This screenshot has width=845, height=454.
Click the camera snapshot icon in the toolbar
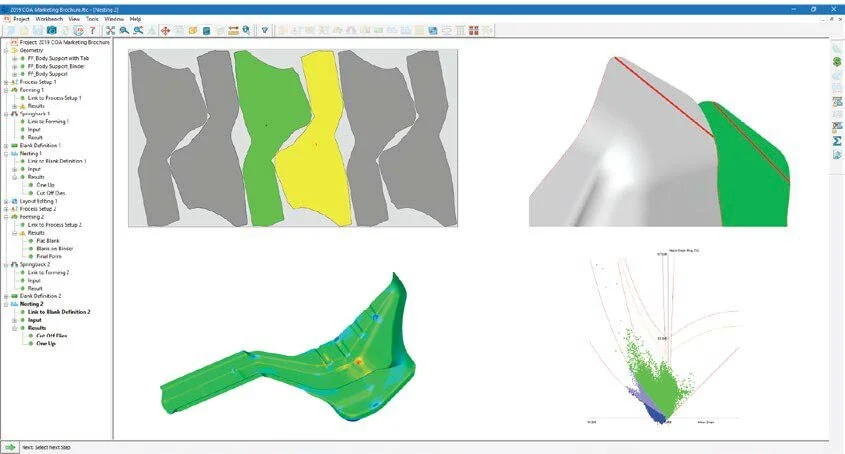tap(52, 31)
